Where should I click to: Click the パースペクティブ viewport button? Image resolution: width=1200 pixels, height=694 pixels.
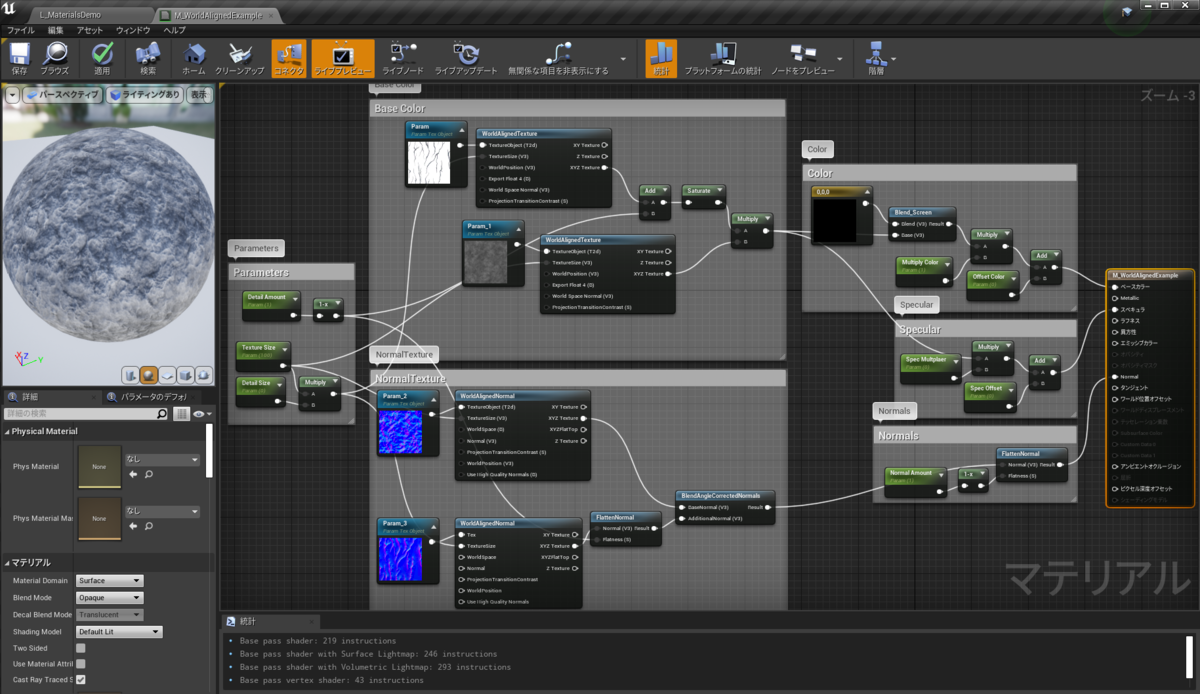pos(63,95)
